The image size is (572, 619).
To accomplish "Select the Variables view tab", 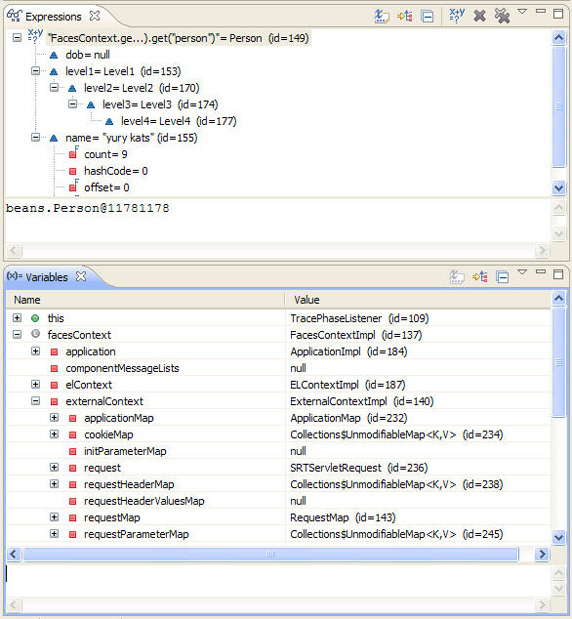I will click(46, 277).
